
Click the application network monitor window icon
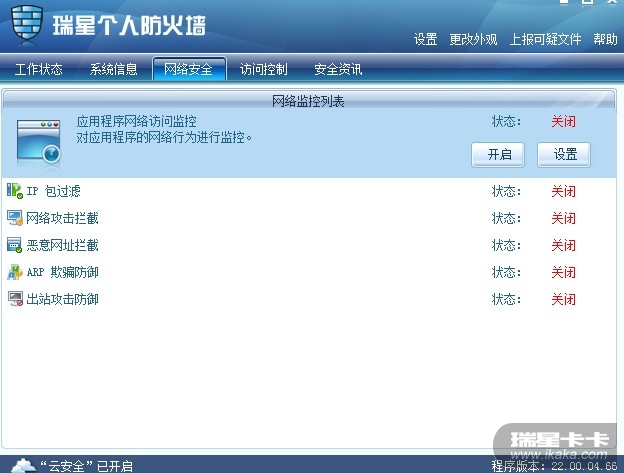coord(39,142)
